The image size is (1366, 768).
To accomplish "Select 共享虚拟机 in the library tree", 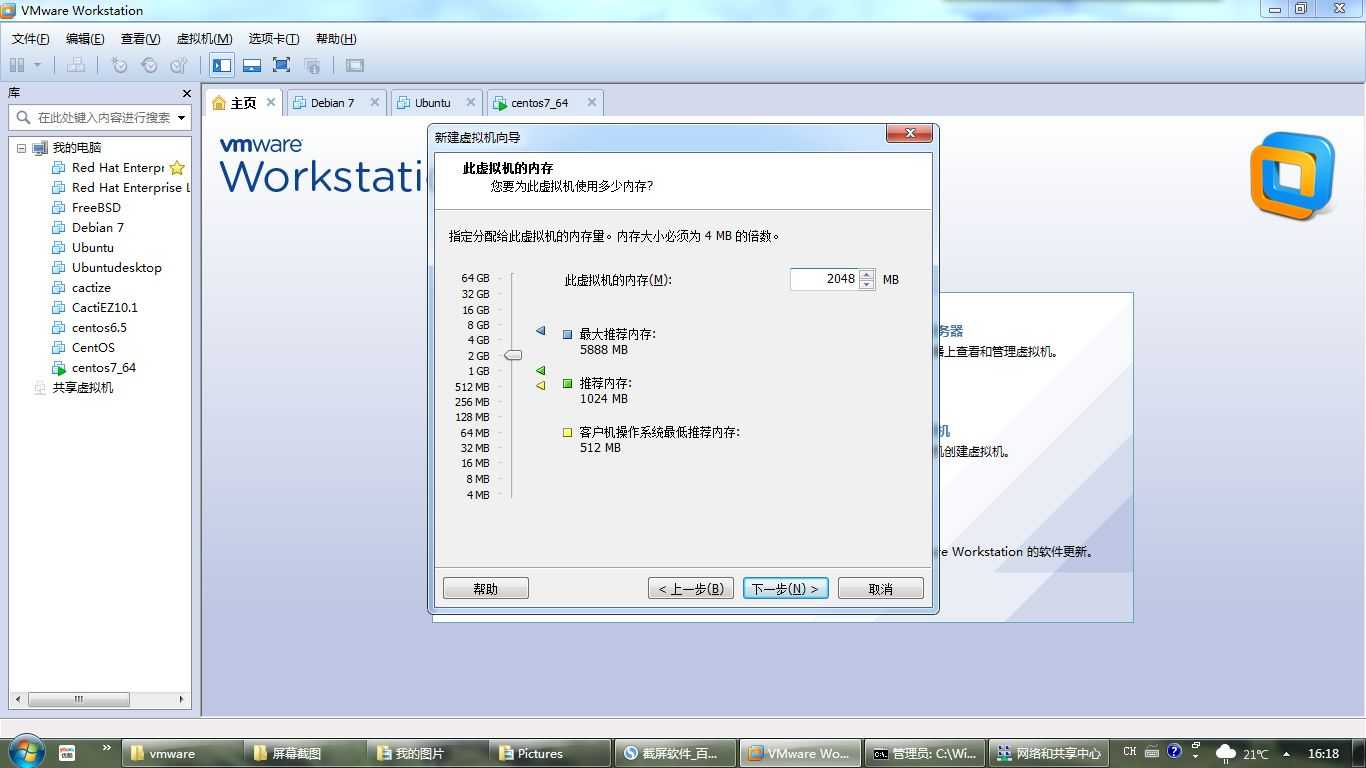I will 83,388.
